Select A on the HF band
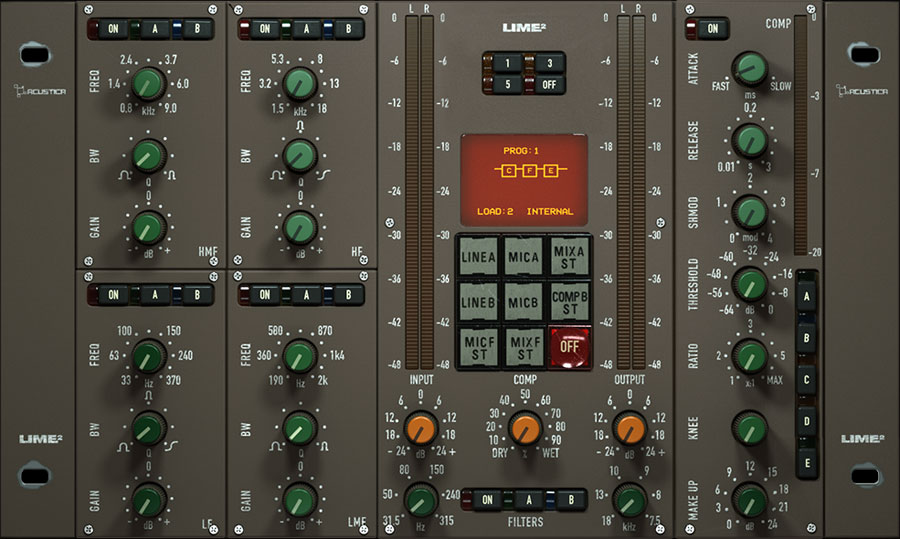This screenshot has height=539, width=900. click(x=306, y=29)
